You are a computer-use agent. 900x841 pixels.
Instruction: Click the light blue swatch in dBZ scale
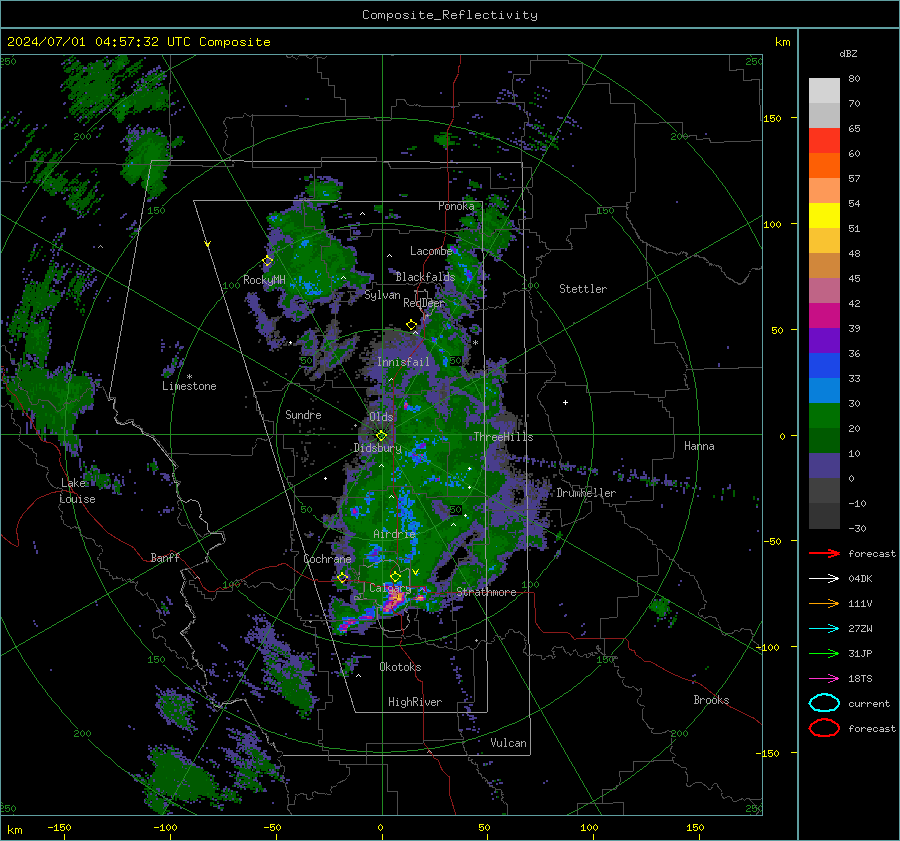(x=824, y=390)
